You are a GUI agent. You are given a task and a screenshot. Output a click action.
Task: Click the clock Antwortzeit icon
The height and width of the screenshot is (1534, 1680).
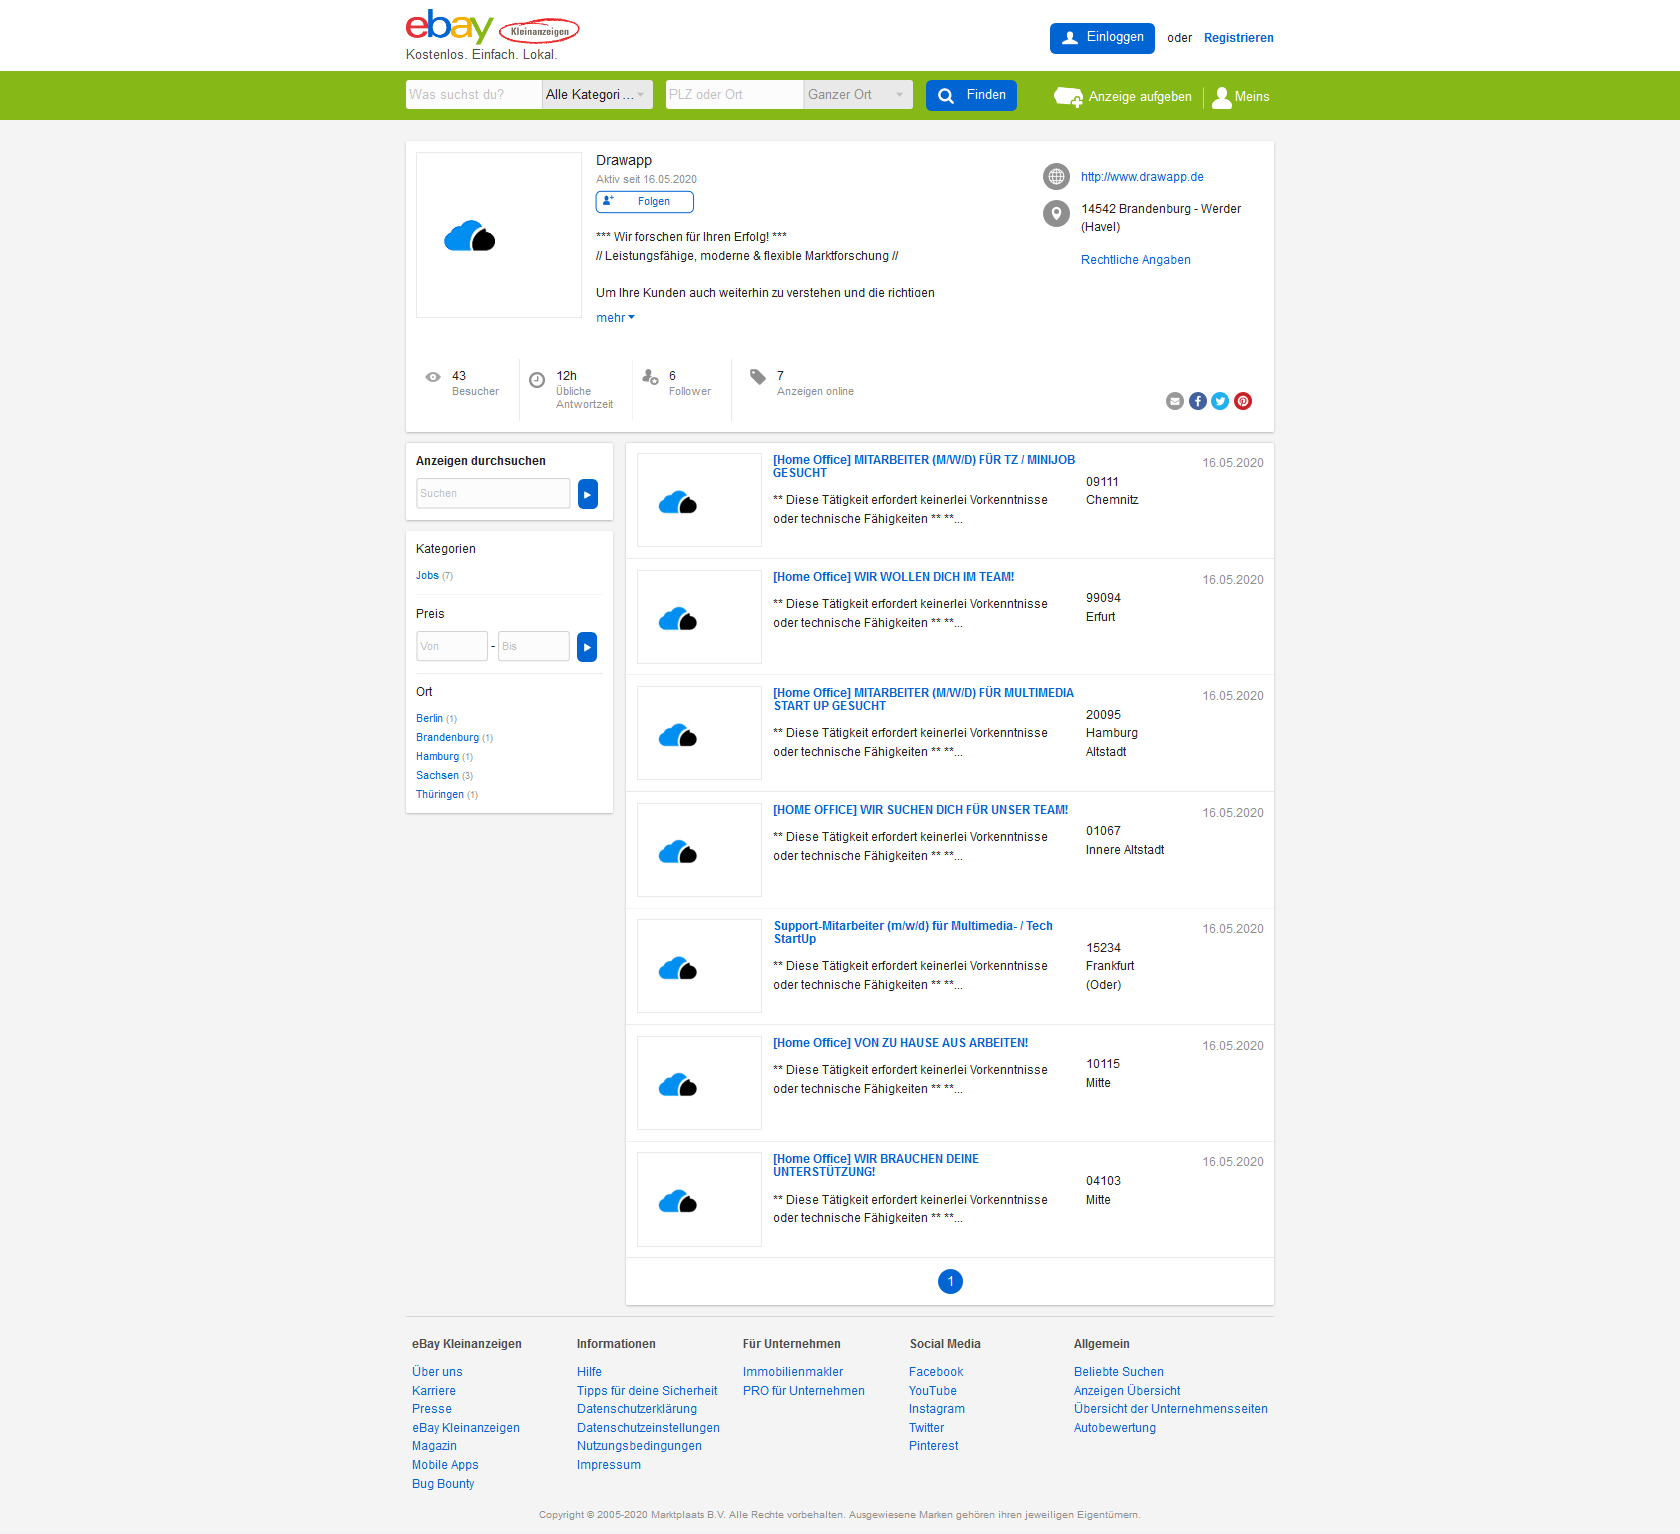pos(537,380)
